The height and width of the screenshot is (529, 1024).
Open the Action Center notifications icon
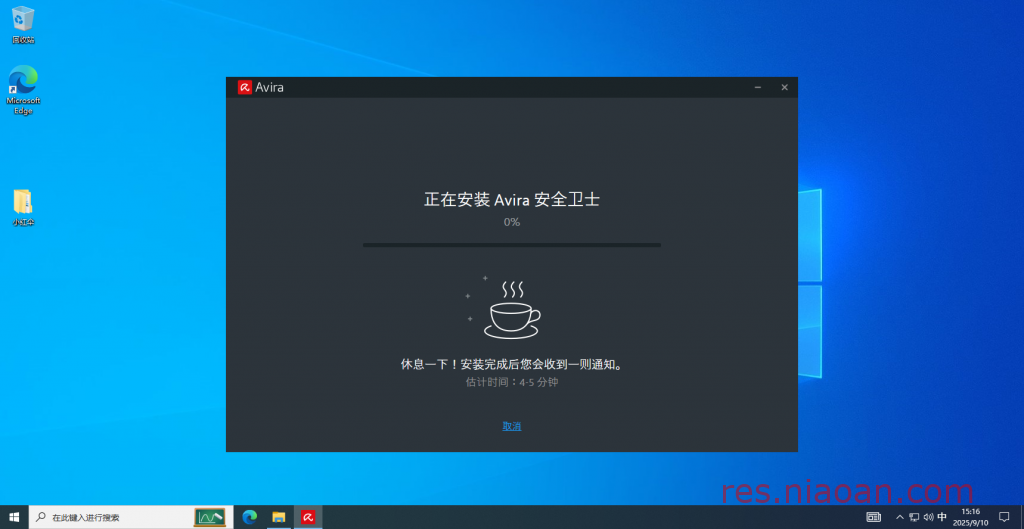click(1004, 517)
